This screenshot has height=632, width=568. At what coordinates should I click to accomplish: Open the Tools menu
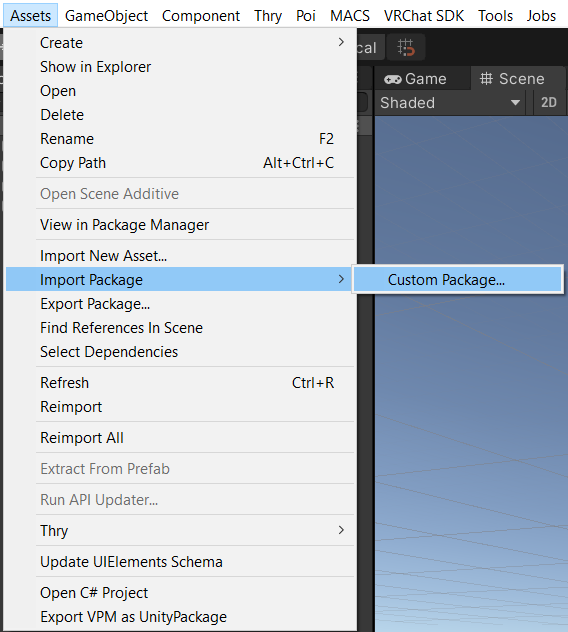pos(495,16)
